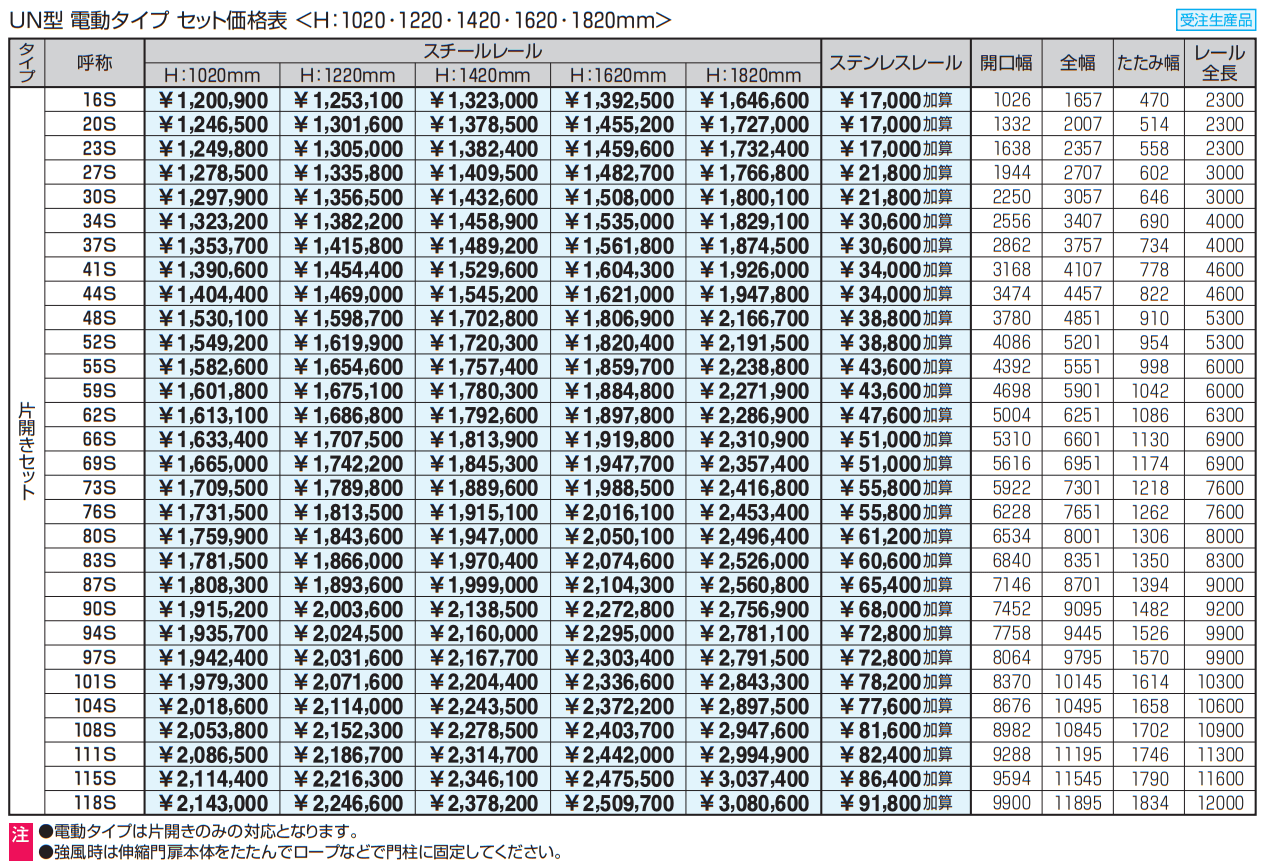Select the ¥91,800 加算 stainless rail cell
The image size is (1276, 866).
click(895, 803)
